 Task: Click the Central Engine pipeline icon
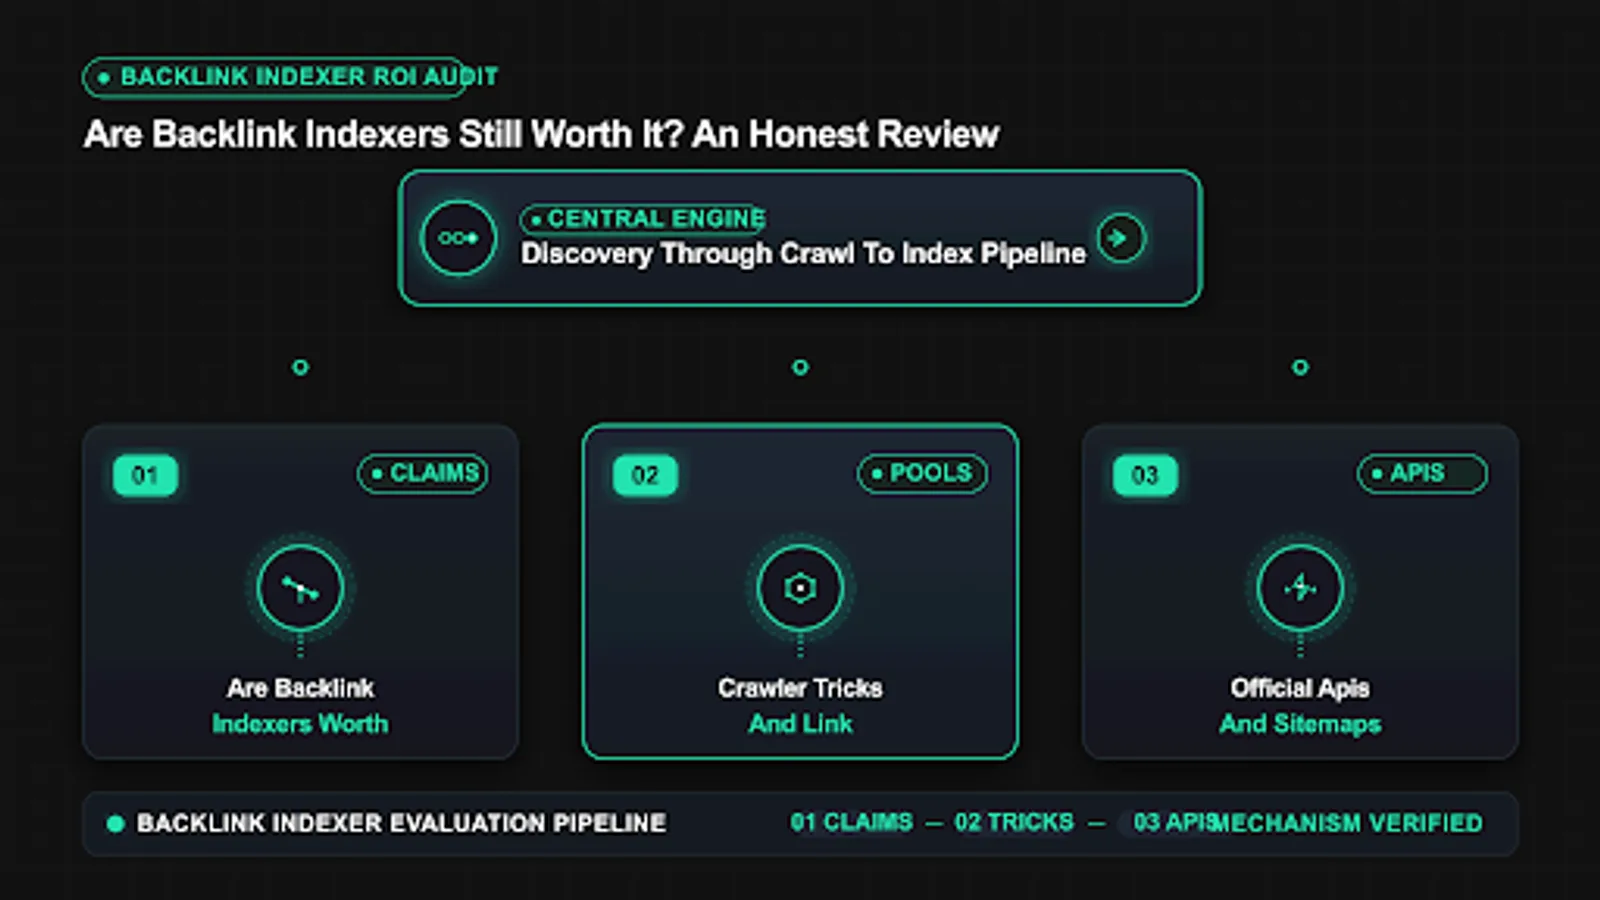click(458, 238)
